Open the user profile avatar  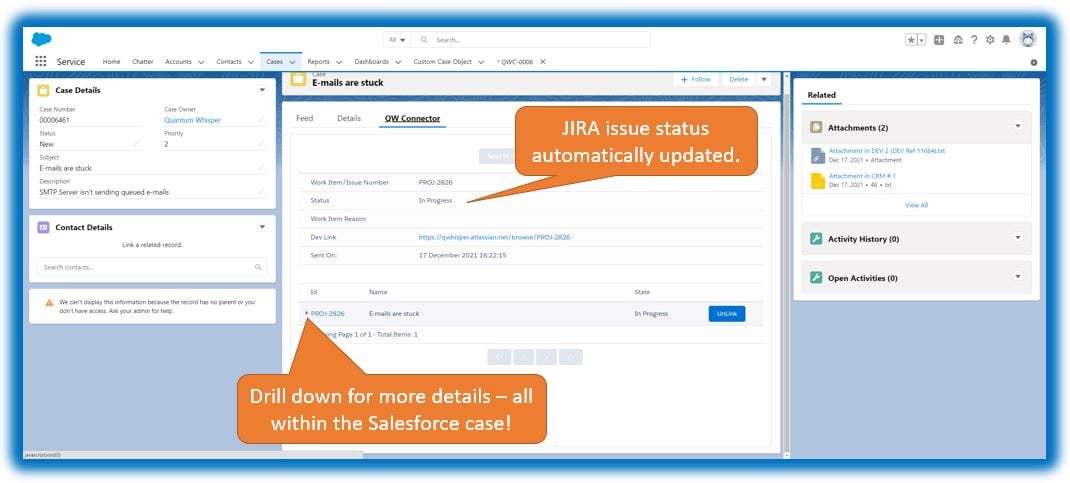coord(1028,40)
